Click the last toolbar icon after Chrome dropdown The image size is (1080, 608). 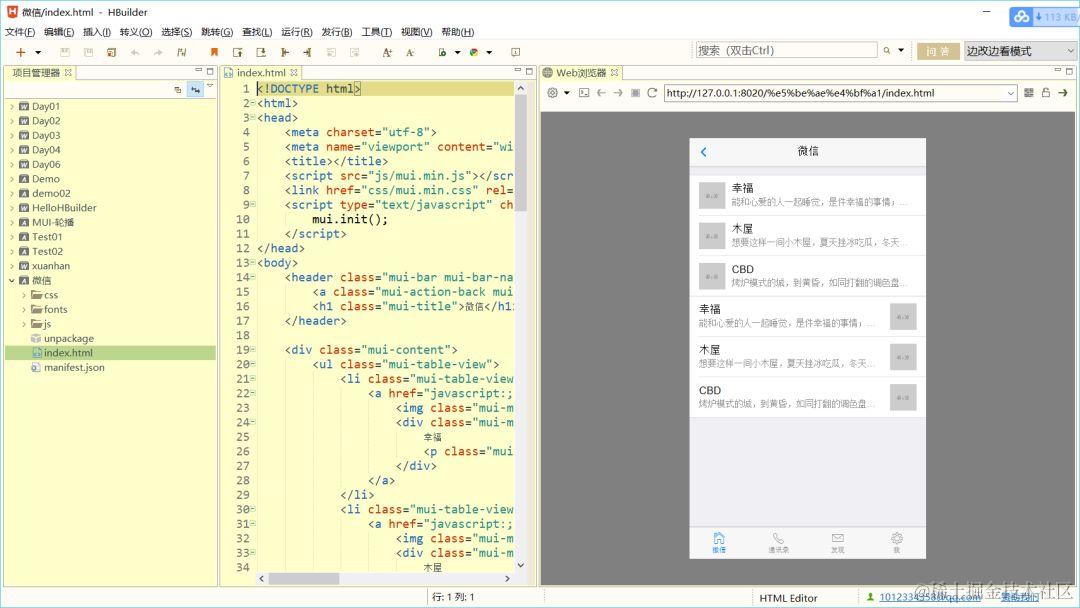point(515,52)
